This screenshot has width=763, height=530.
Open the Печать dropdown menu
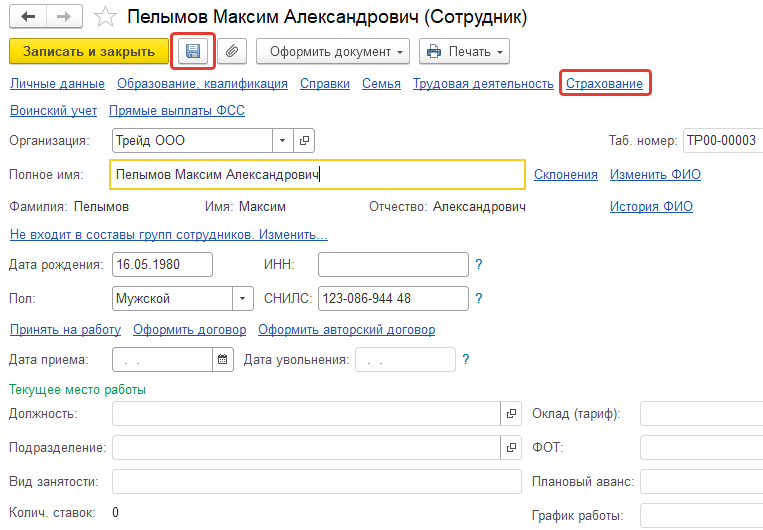(x=464, y=50)
